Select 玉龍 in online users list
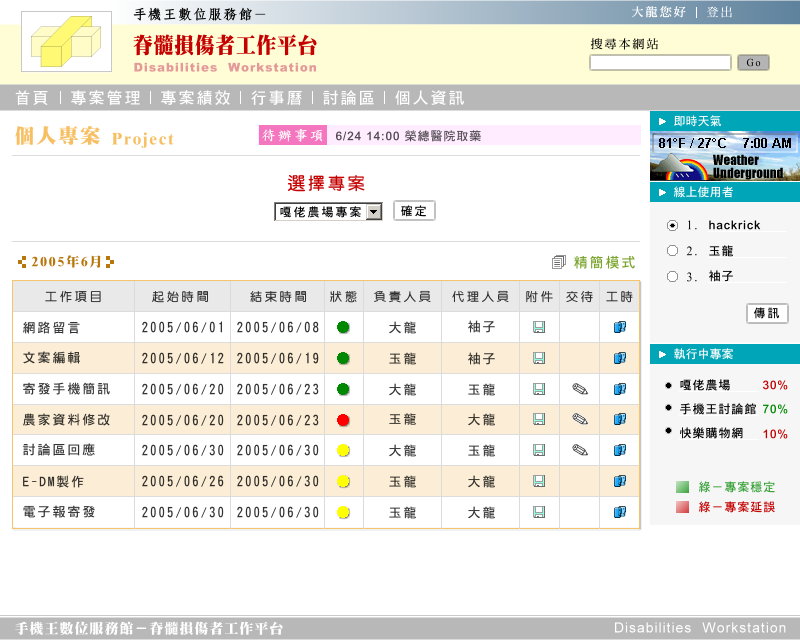This screenshot has width=800, height=640. coord(672,251)
